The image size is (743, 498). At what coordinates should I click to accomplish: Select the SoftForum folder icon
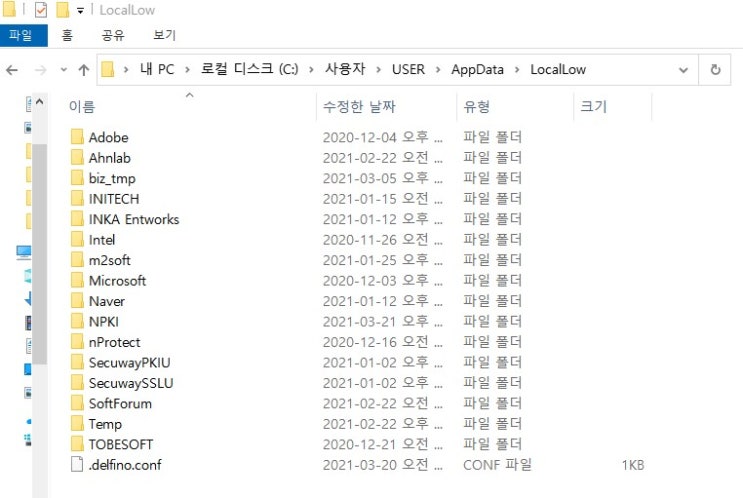pos(77,403)
